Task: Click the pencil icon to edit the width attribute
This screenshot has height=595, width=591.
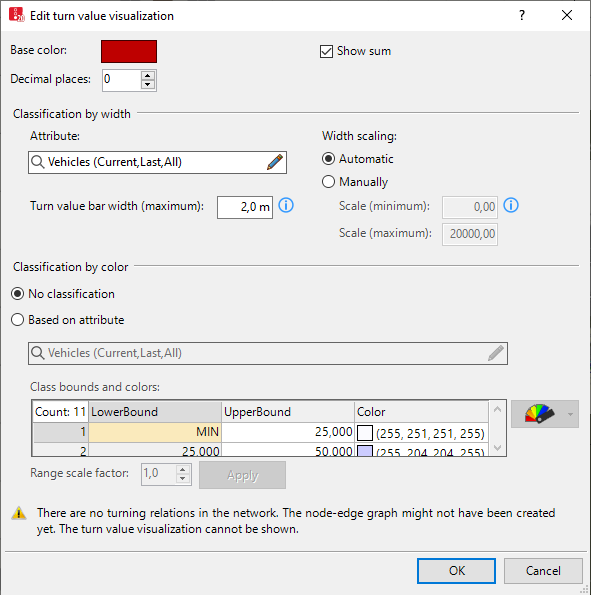Action: pyautogui.click(x=275, y=162)
